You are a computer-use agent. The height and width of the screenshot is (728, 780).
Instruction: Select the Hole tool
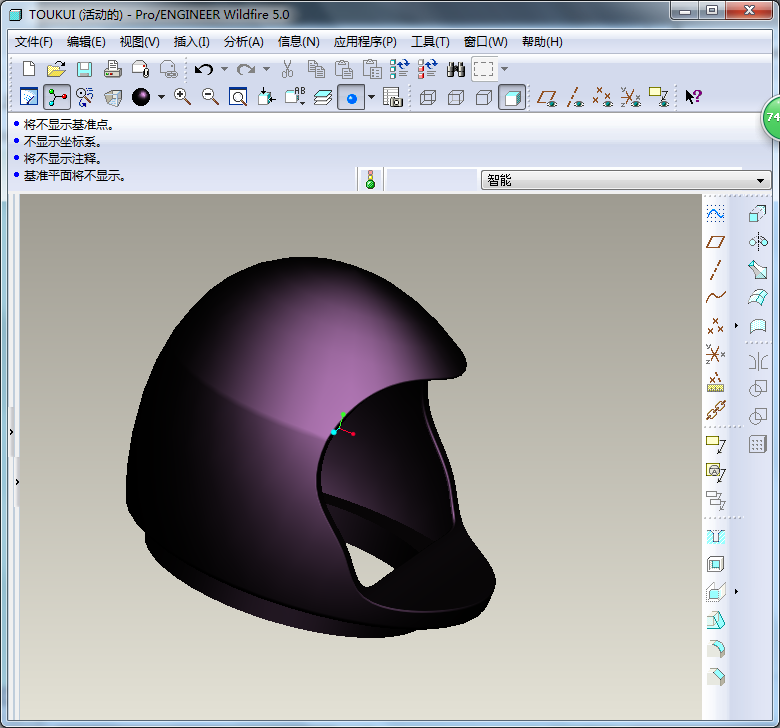[715, 536]
